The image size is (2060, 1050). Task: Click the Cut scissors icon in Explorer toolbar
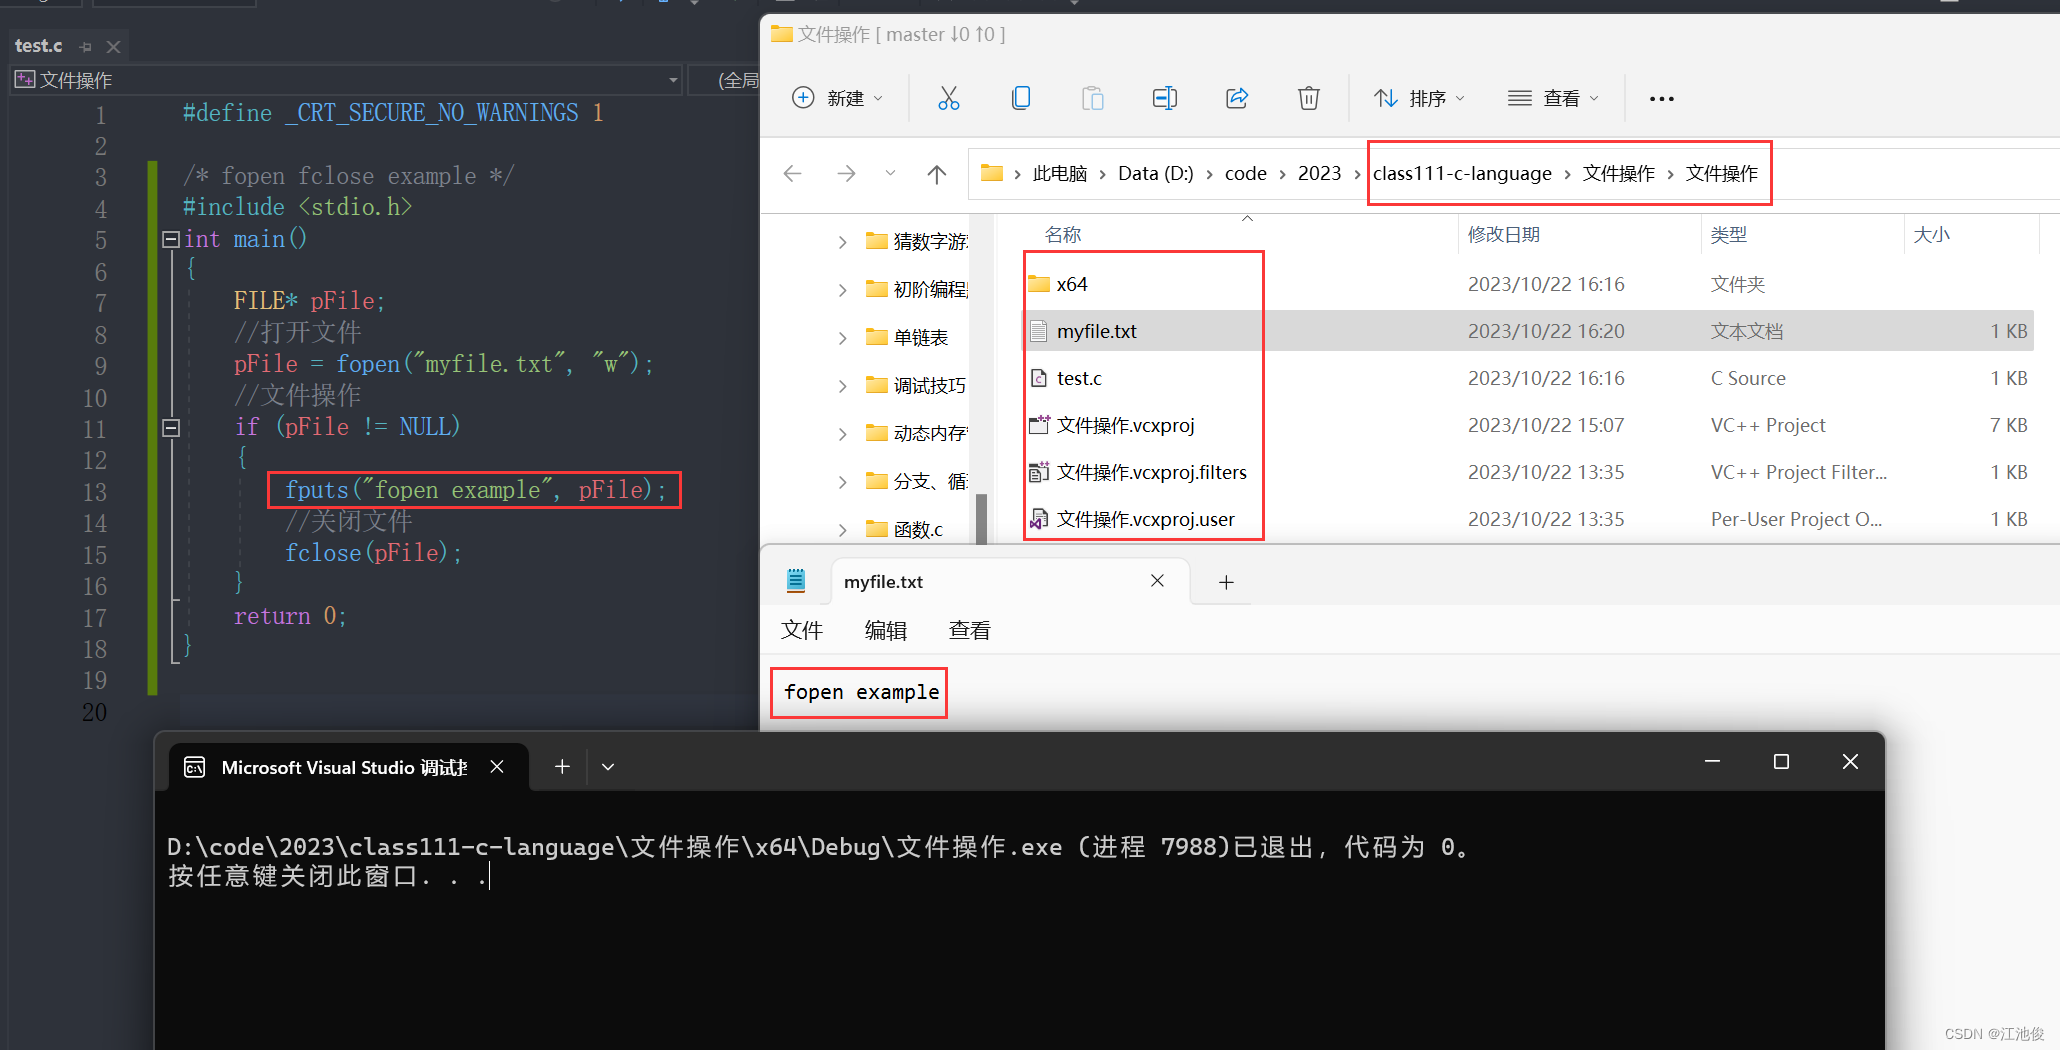948,98
